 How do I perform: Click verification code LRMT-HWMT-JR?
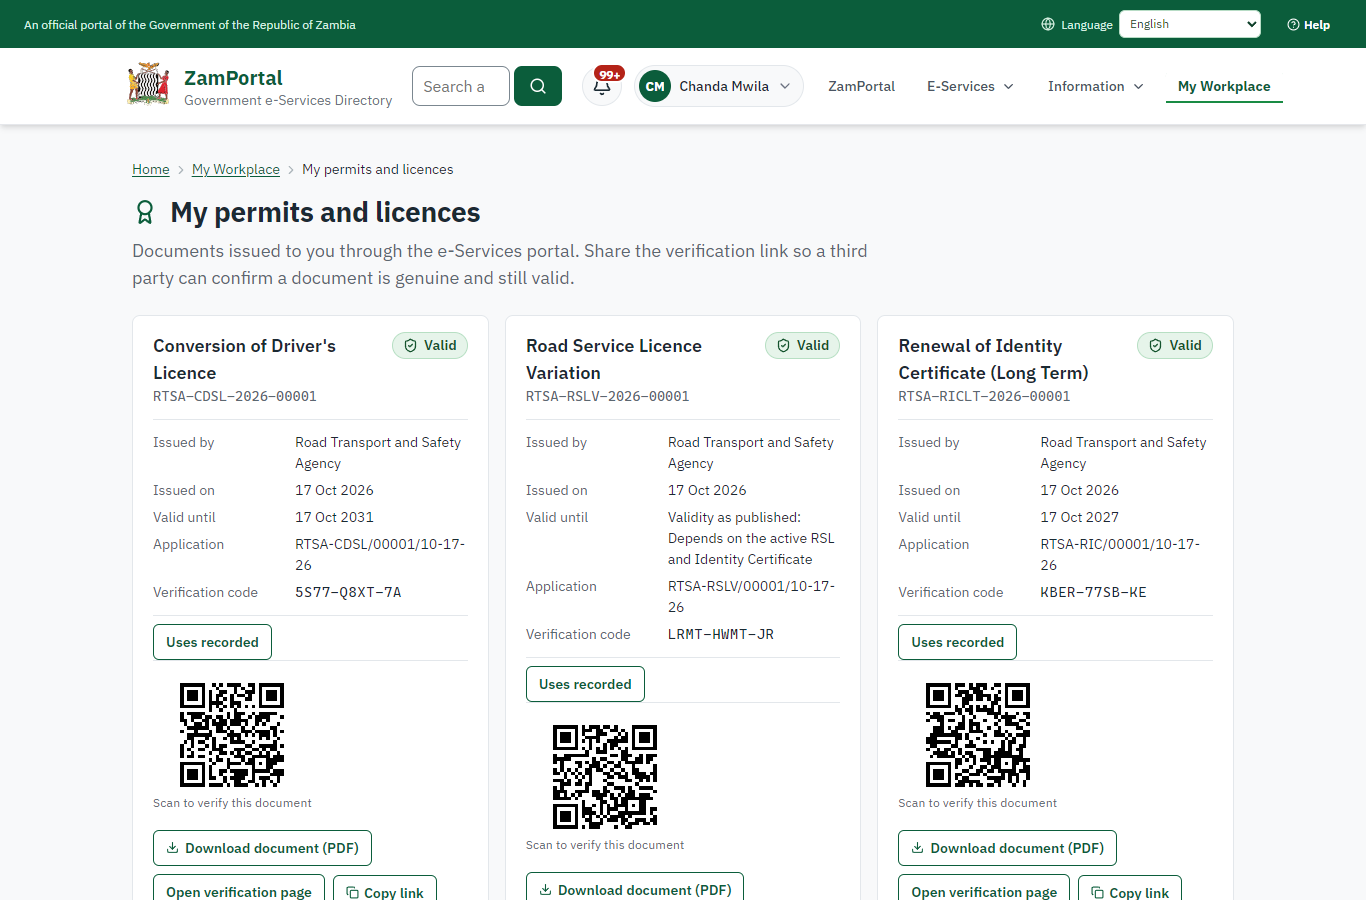point(721,634)
